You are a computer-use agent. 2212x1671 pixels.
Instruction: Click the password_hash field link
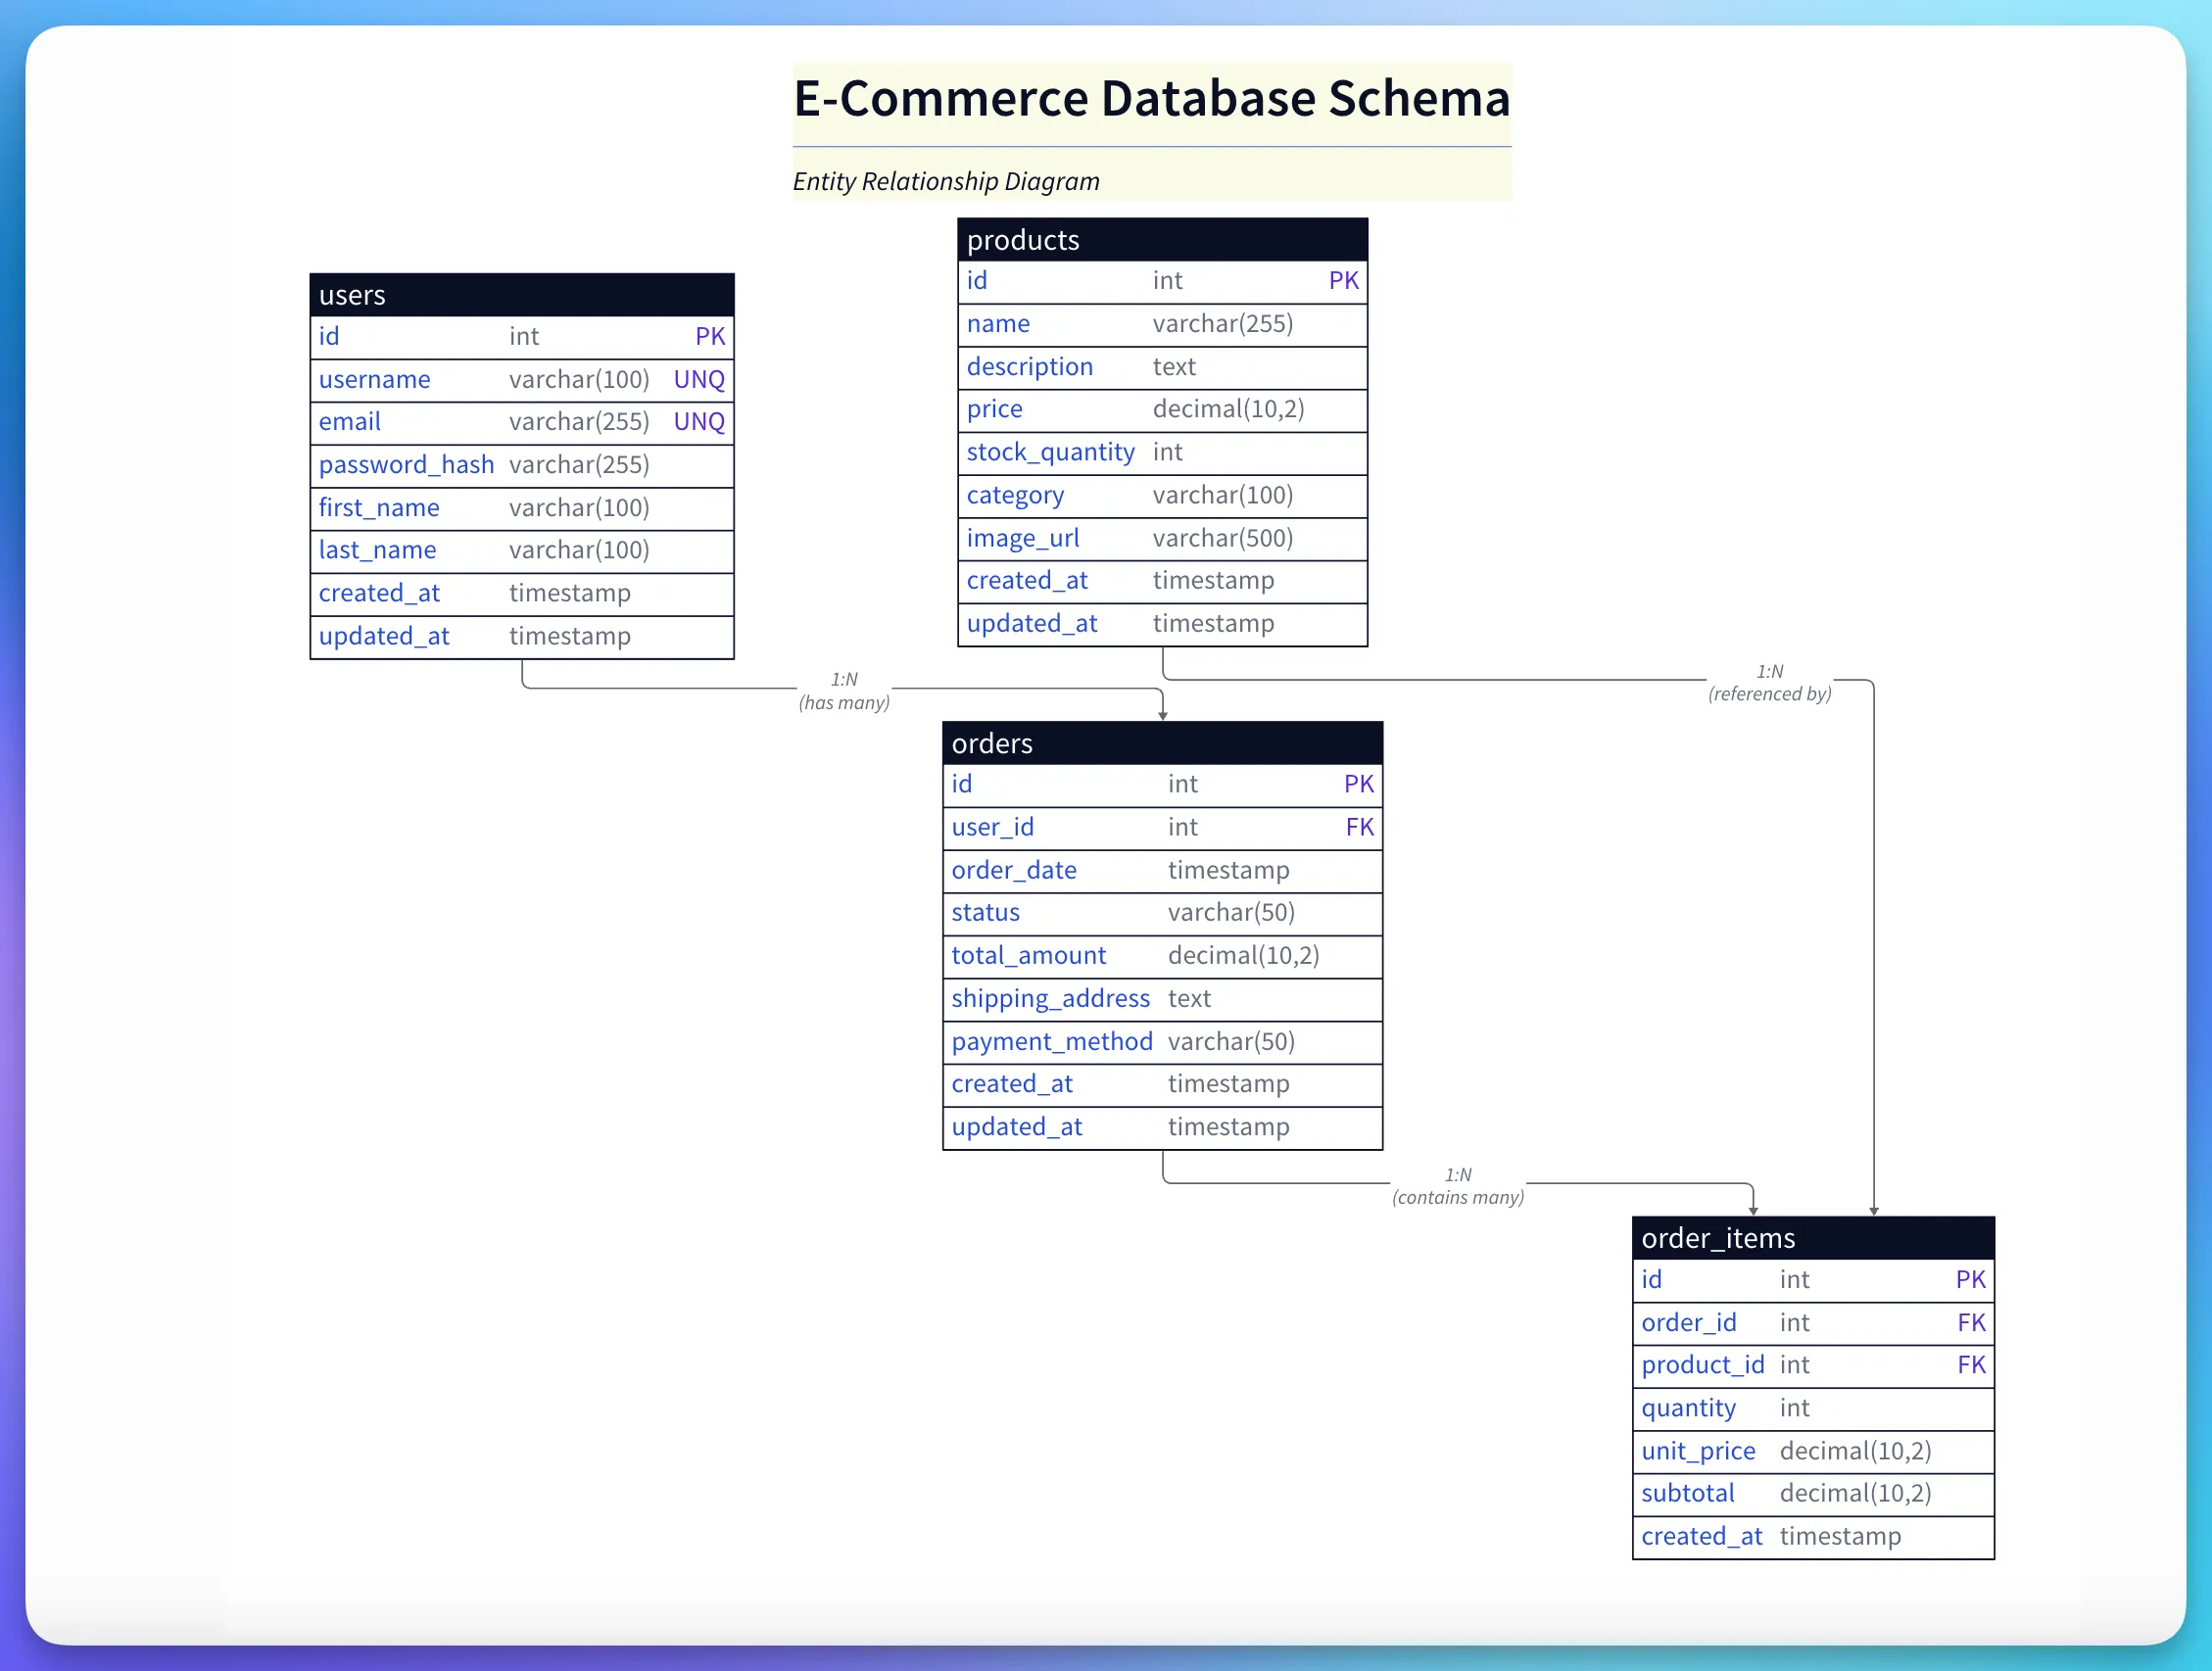pos(406,464)
